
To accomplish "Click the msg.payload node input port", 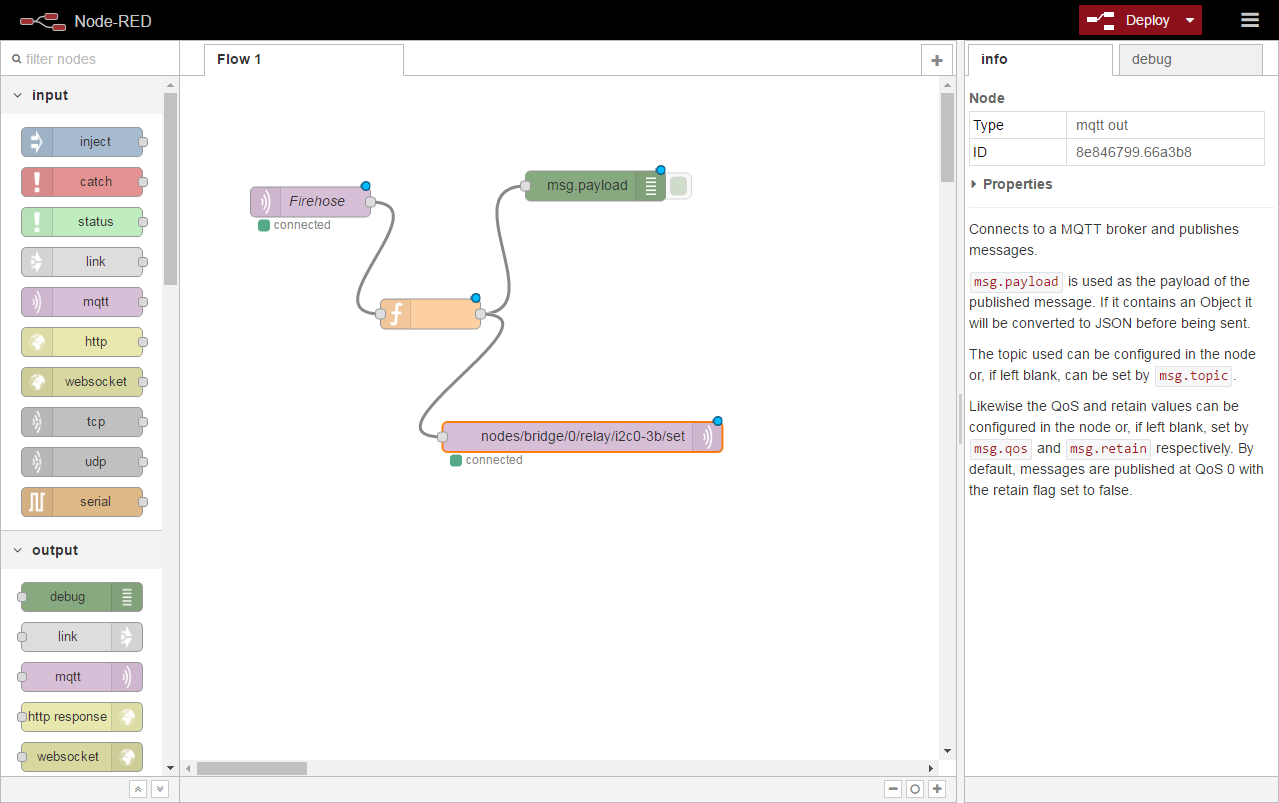I will point(525,185).
